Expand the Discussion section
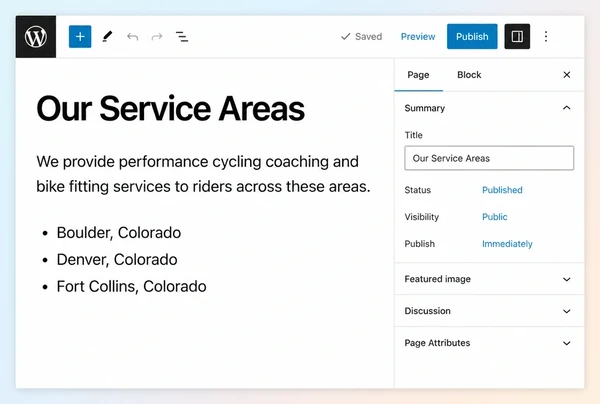 pyautogui.click(x=489, y=311)
